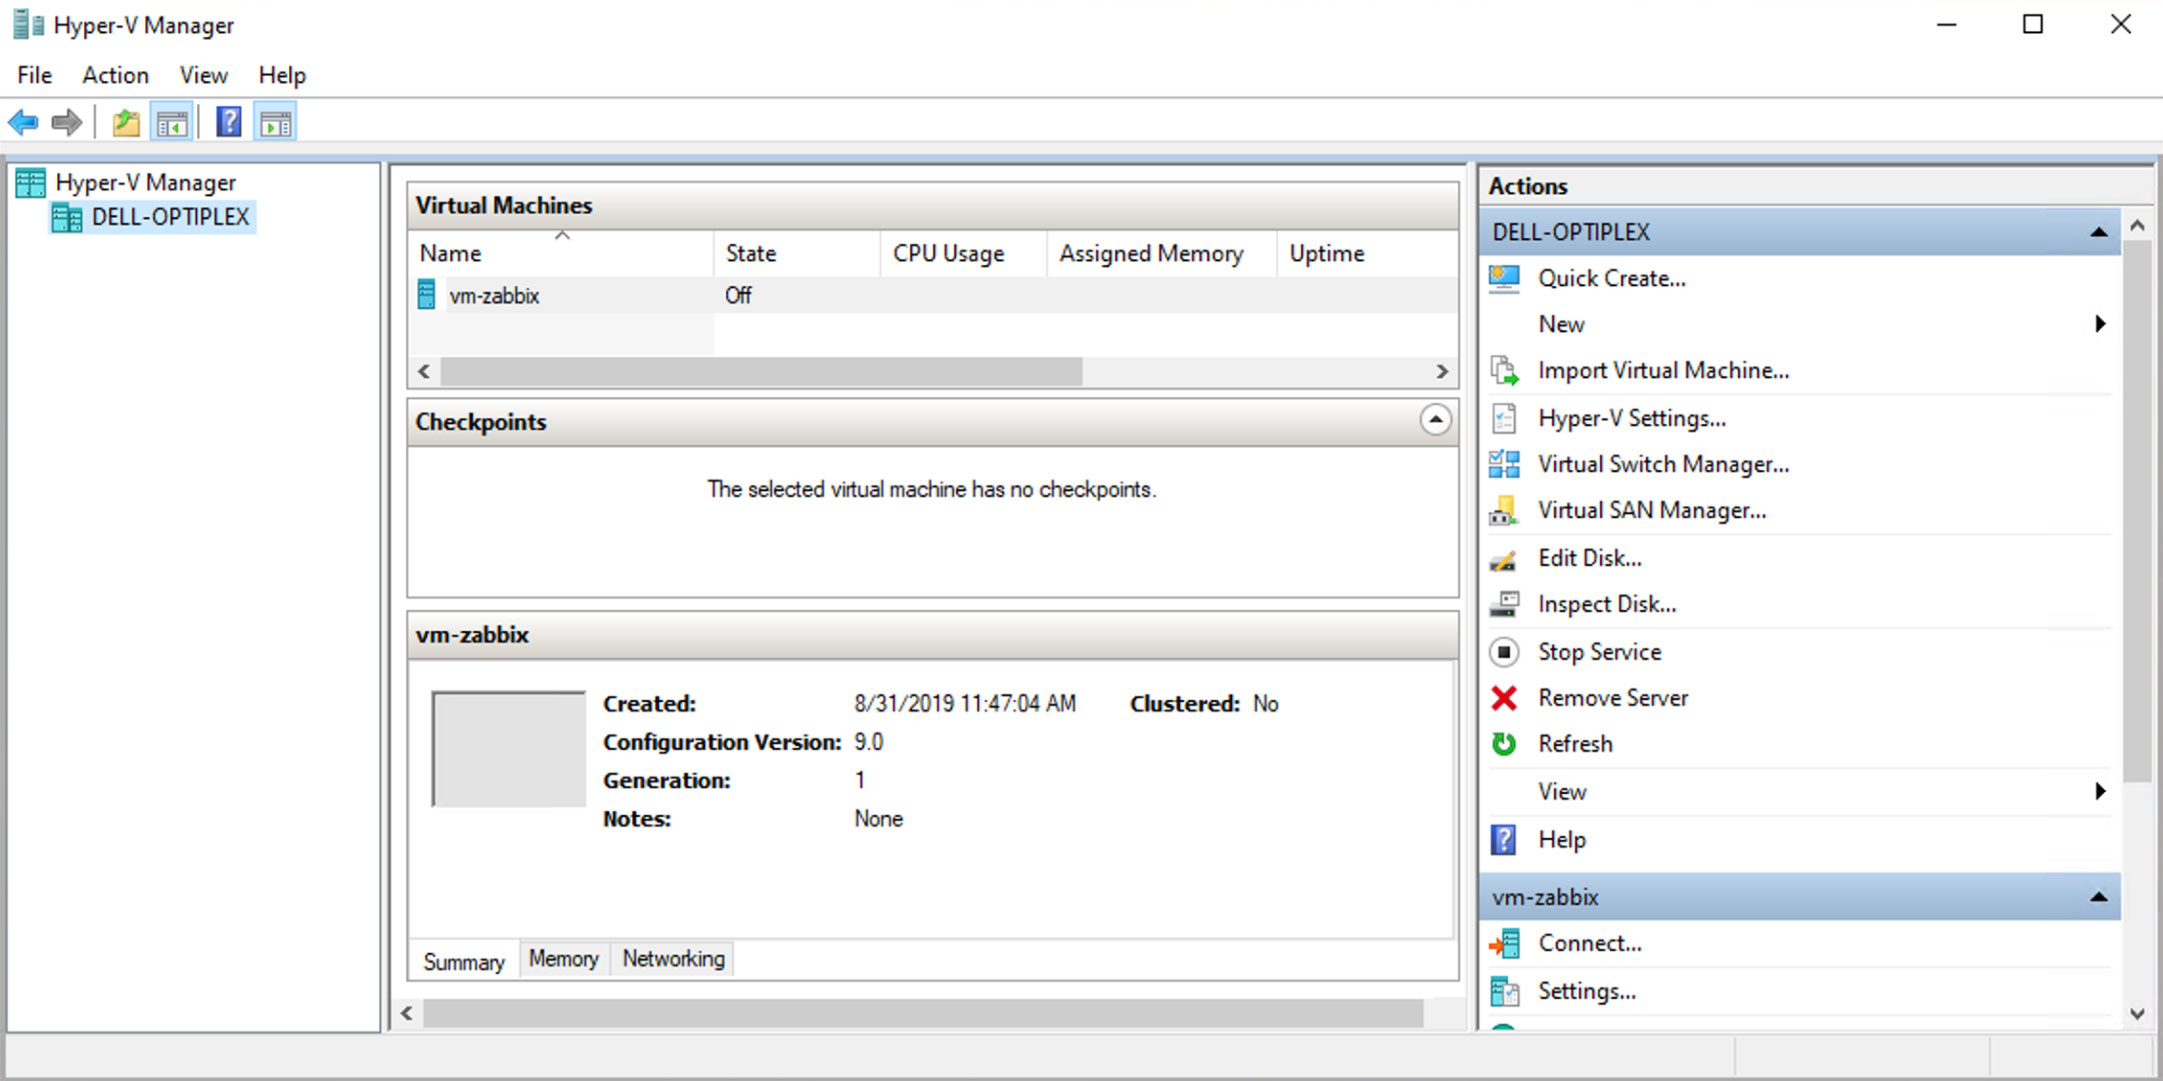Click the Refresh icon in Actions panel
Viewport: 2163px width, 1081px height.
pos(1508,745)
